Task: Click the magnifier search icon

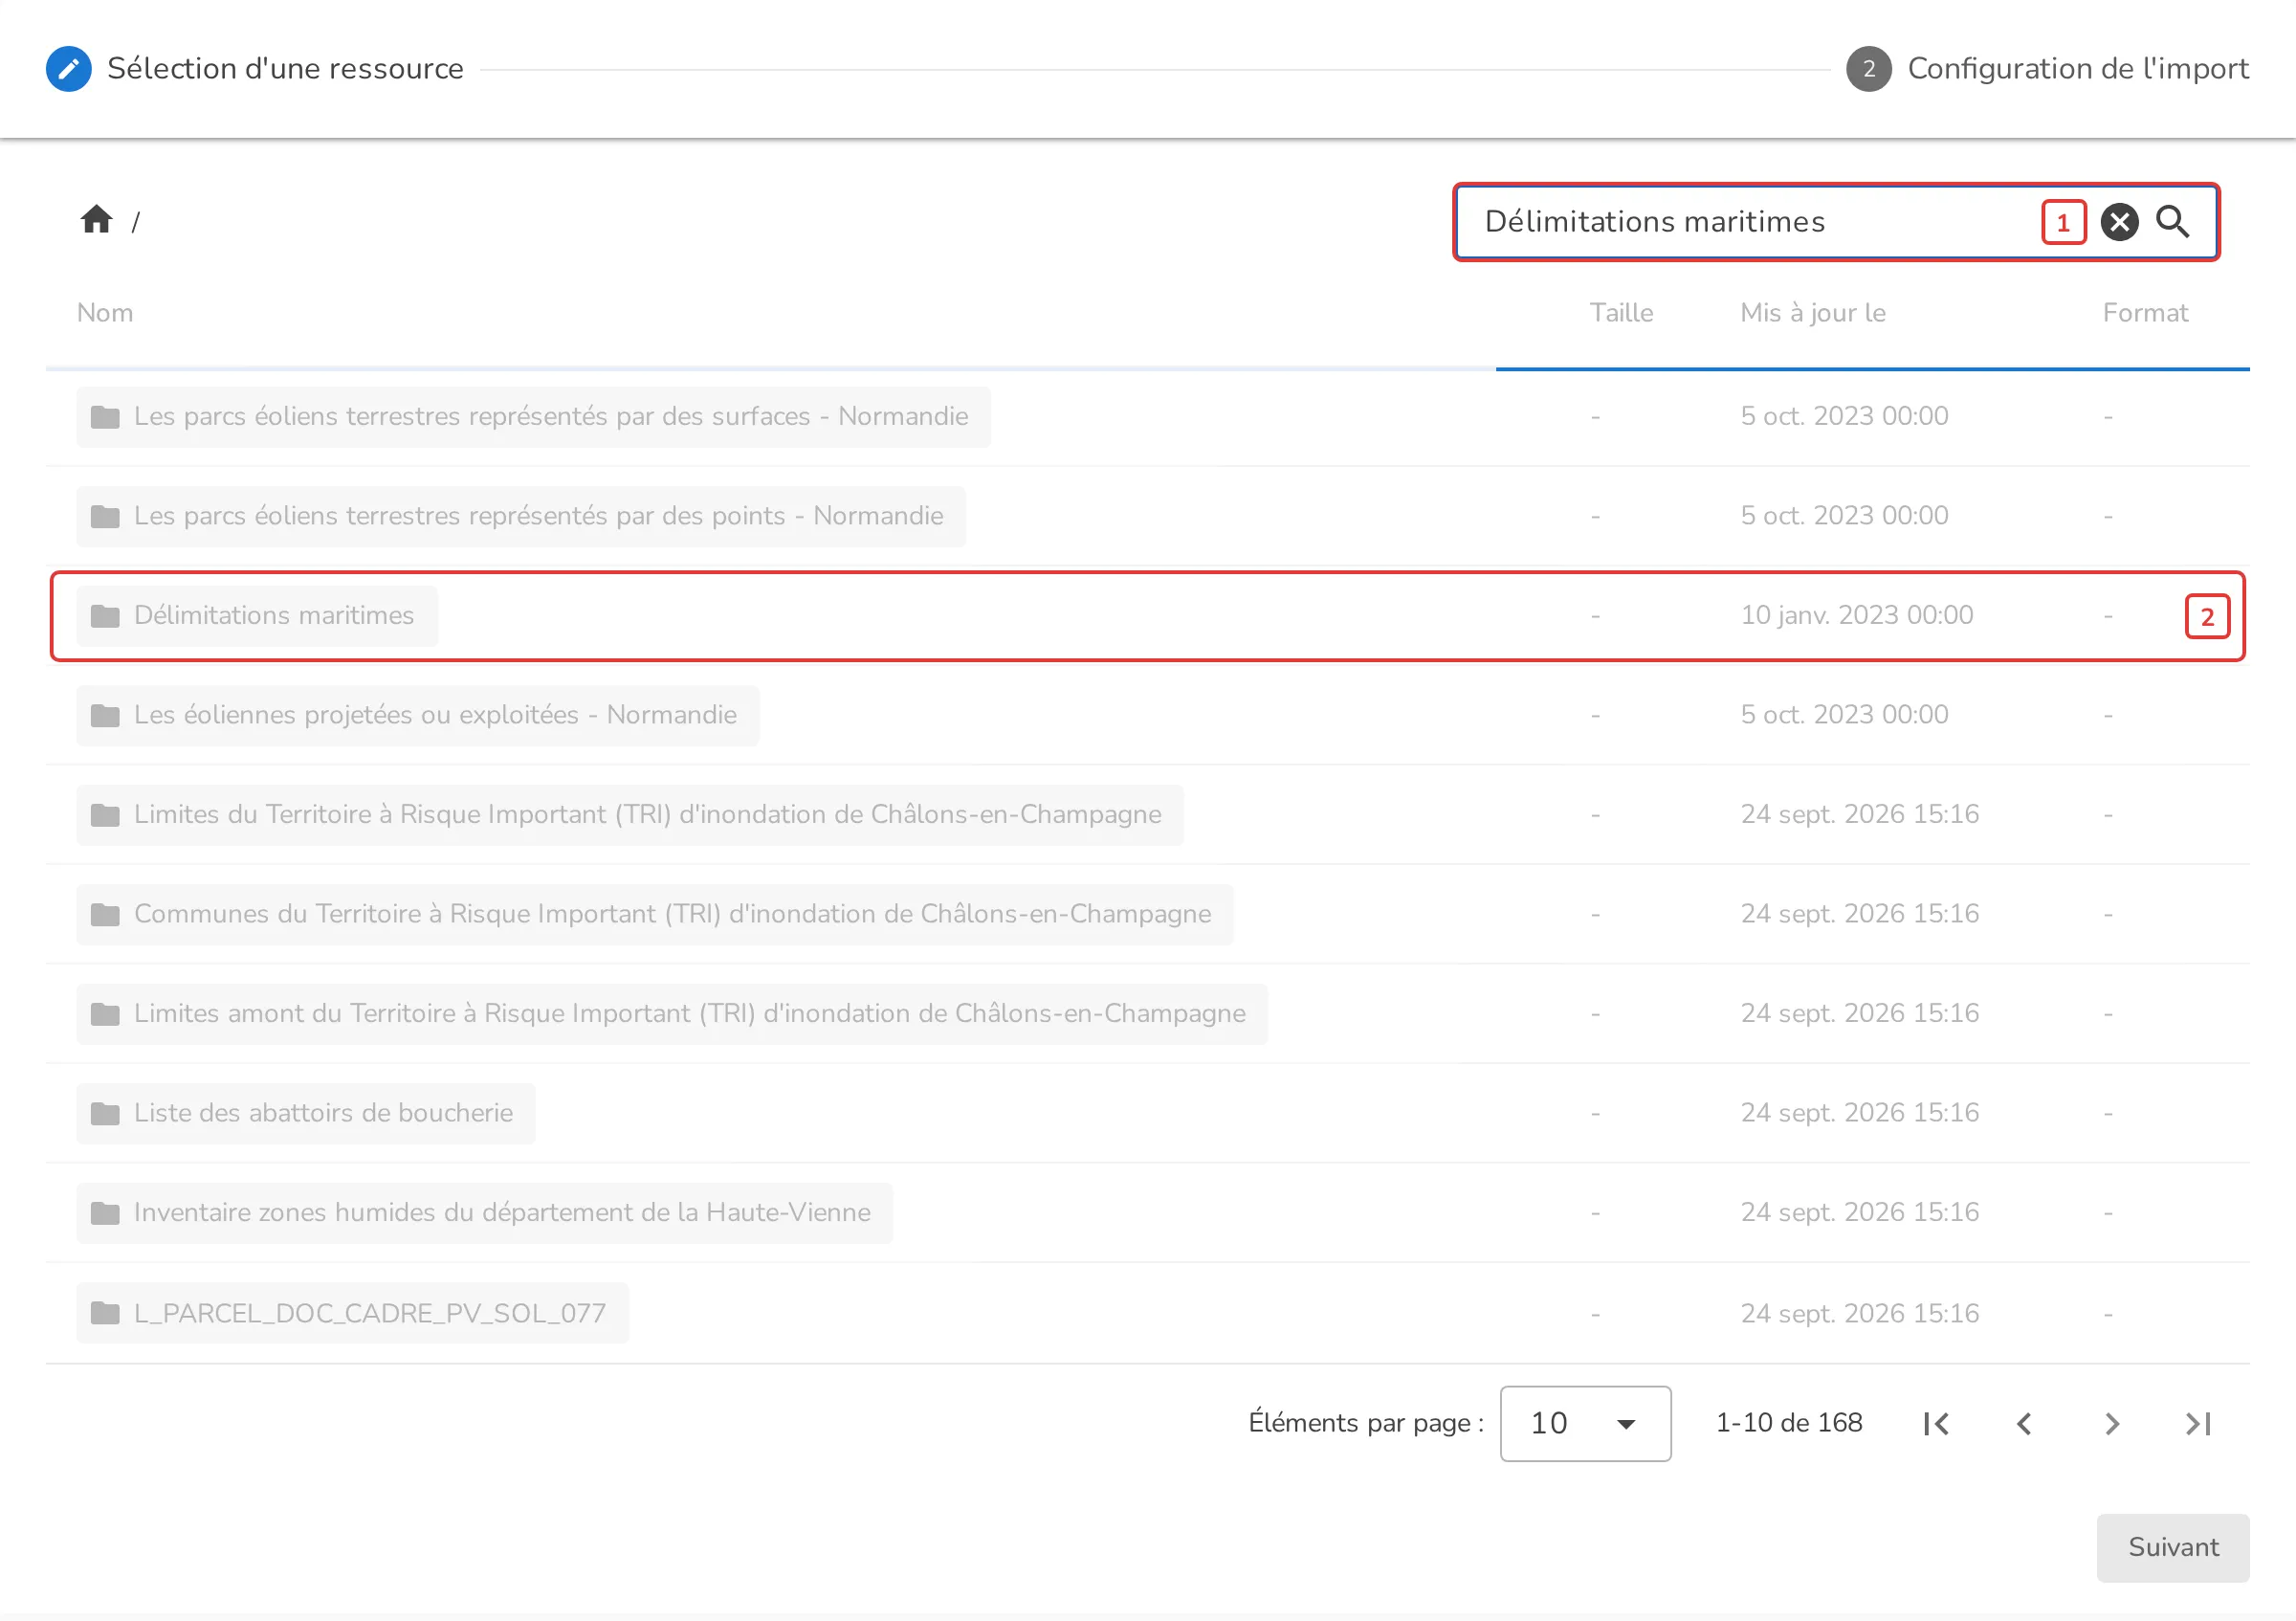Action: [2172, 222]
